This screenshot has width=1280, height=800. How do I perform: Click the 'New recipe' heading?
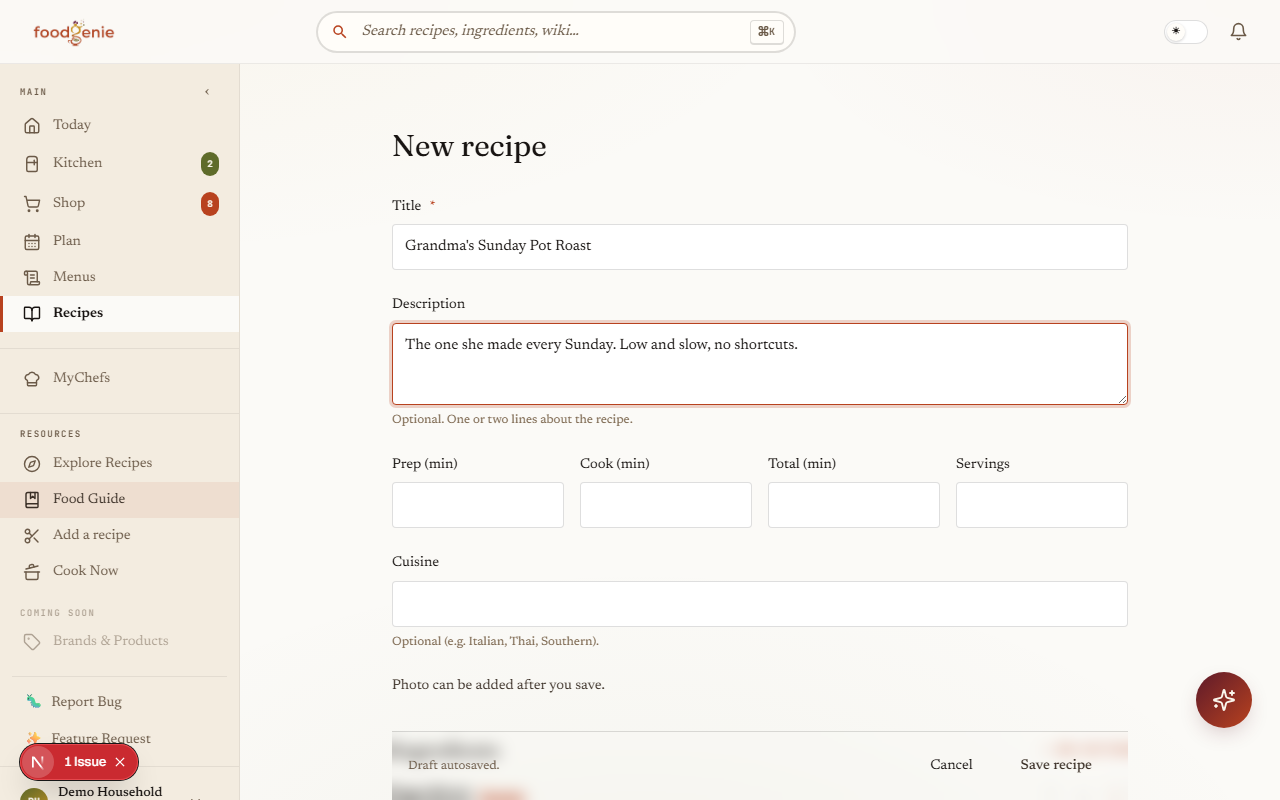pos(469,147)
